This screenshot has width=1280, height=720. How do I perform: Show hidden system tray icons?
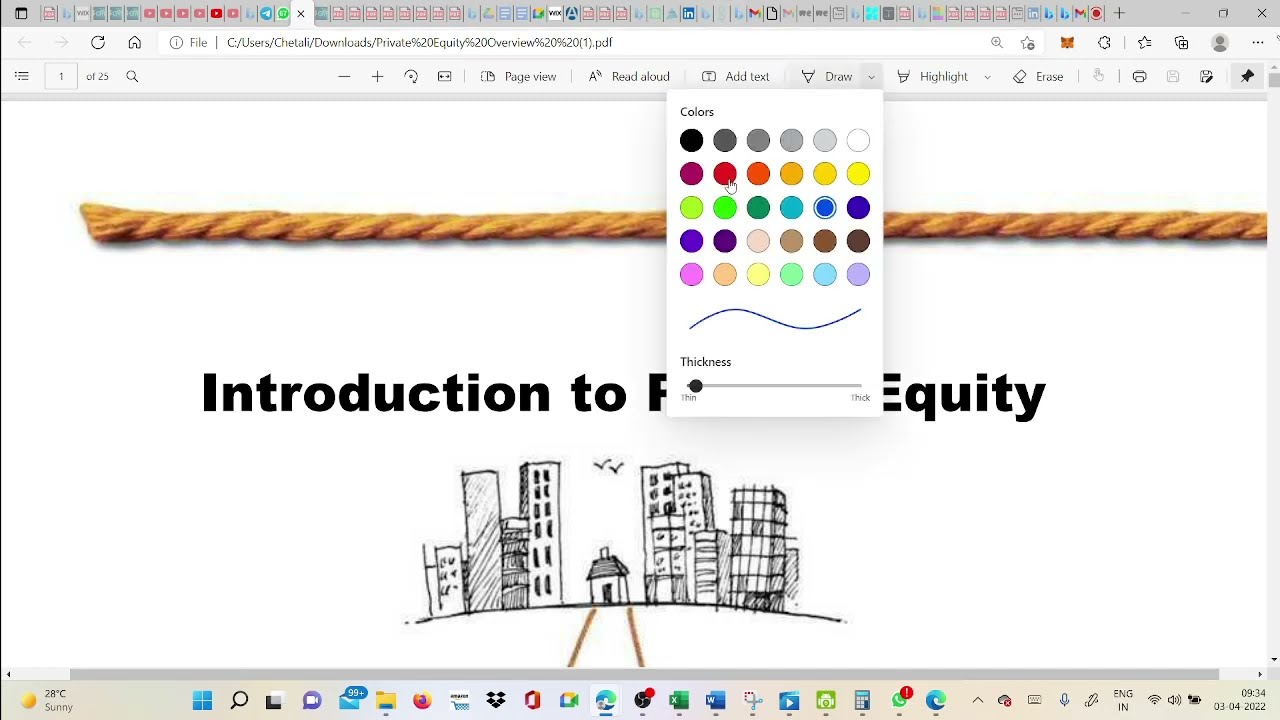click(x=977, y=700)
